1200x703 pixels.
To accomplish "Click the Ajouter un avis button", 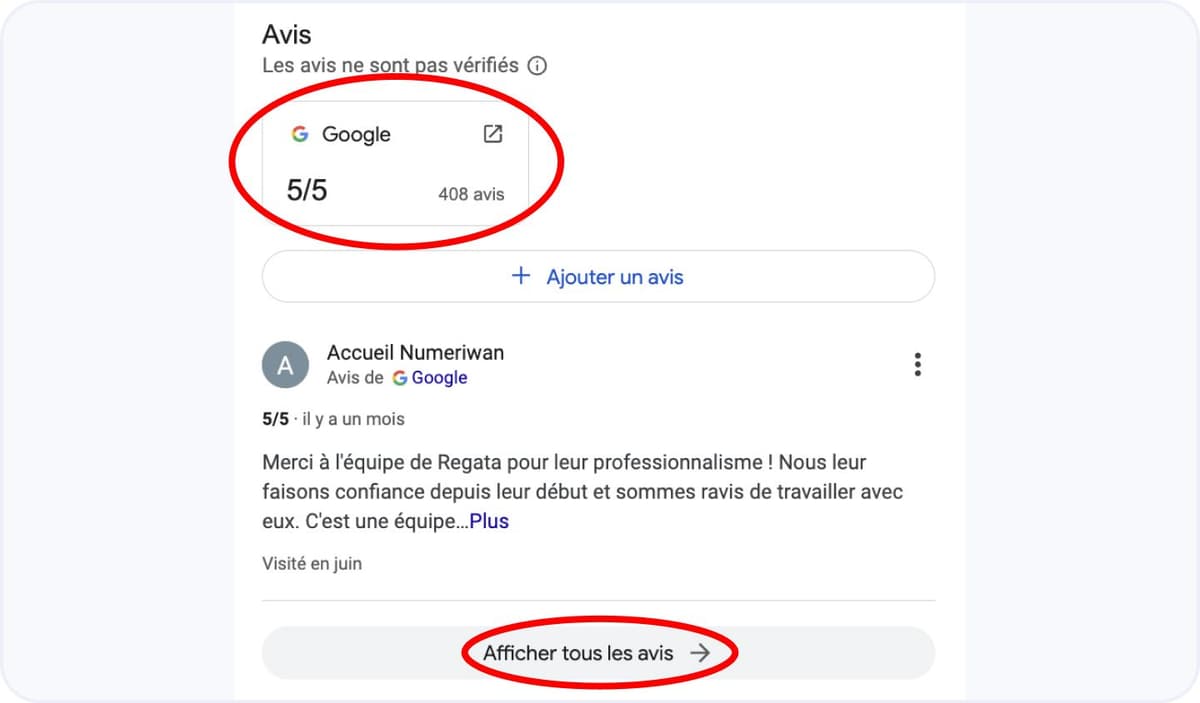I will tap(598, 276).
